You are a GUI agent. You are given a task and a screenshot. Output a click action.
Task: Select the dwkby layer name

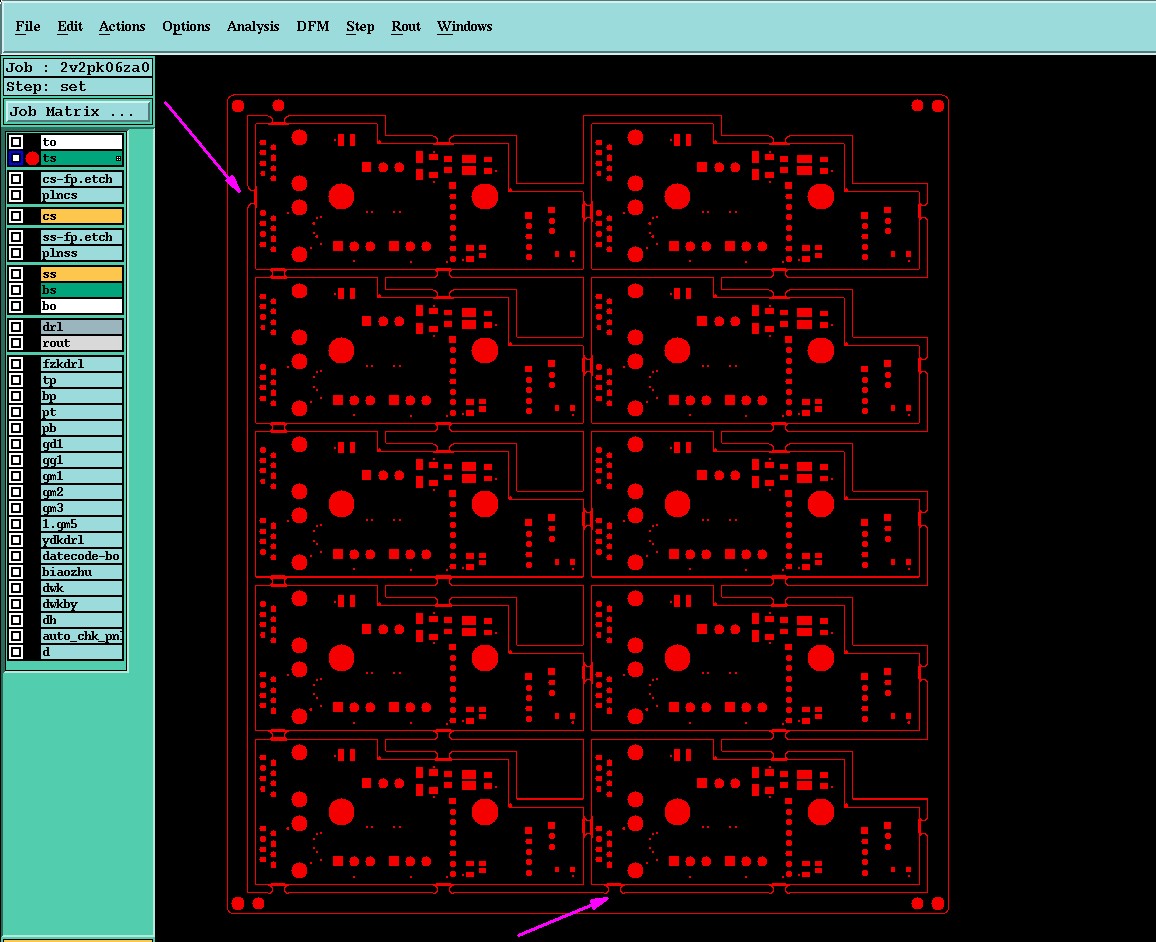click(x=81, y=604)
